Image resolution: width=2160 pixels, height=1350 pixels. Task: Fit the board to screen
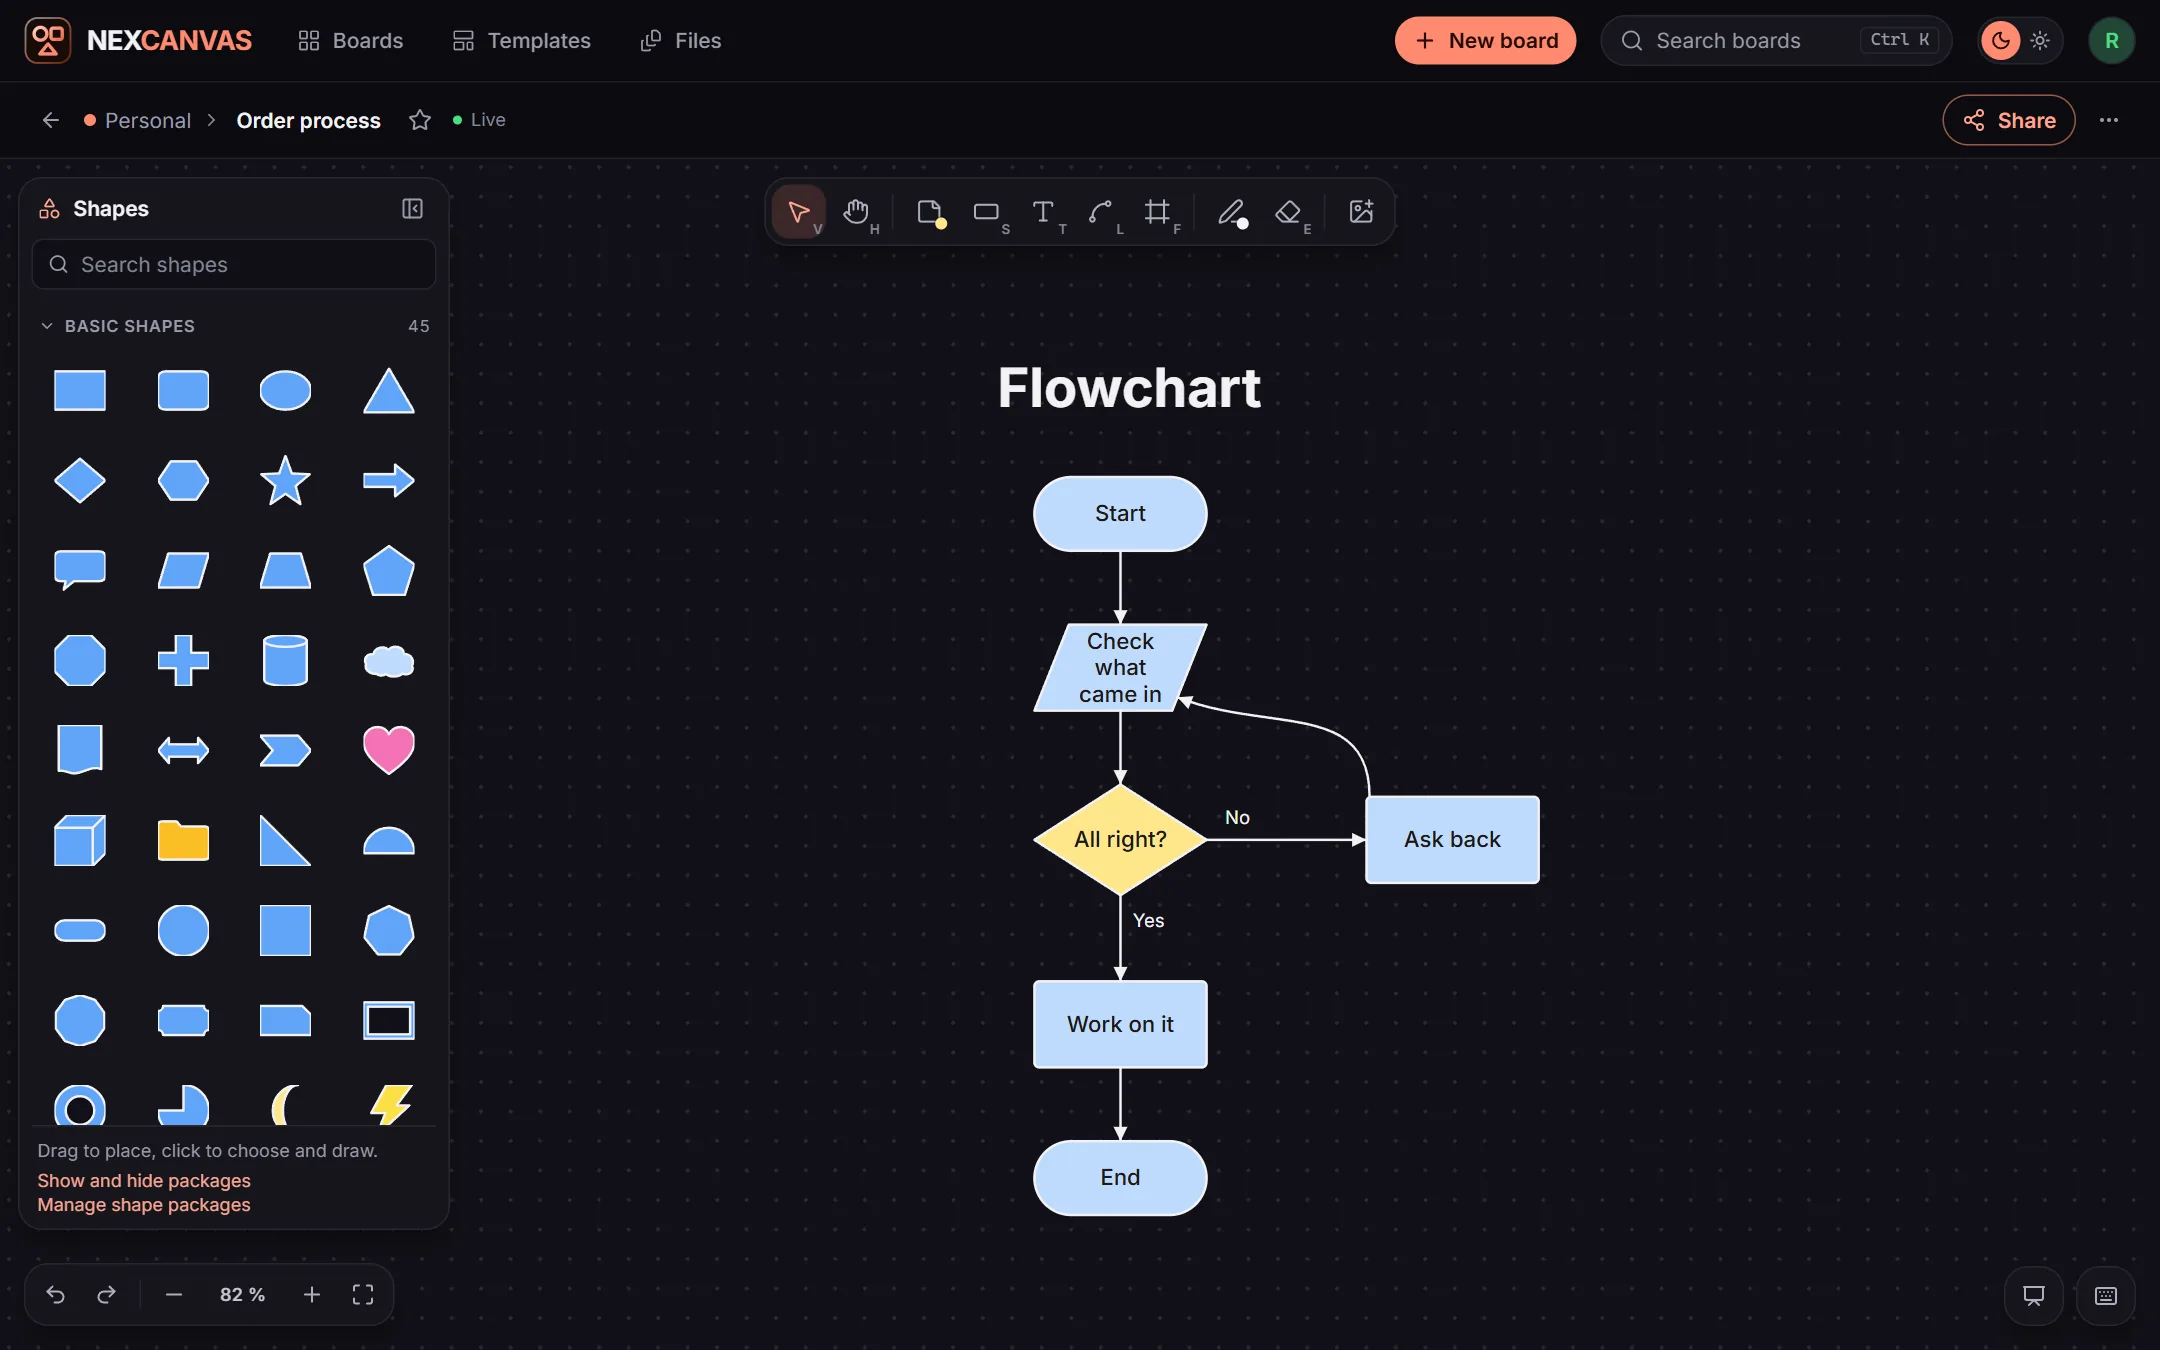pyautogui.click(x=363, y=1294)
